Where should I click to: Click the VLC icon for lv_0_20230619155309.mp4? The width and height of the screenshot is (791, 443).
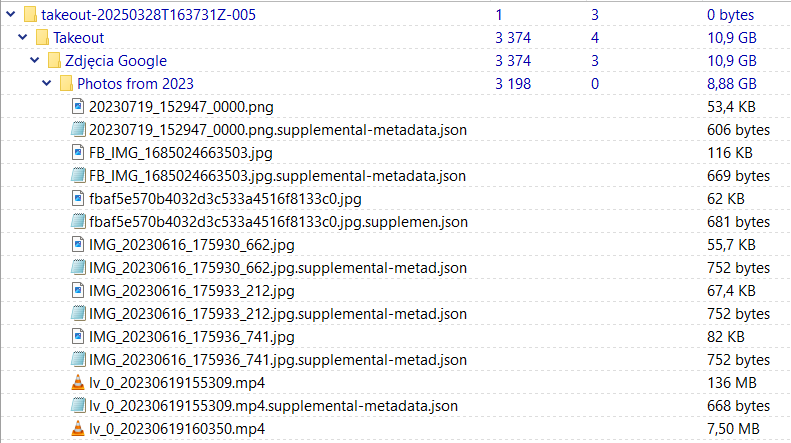pyautogui.click(x=79, y=383)
